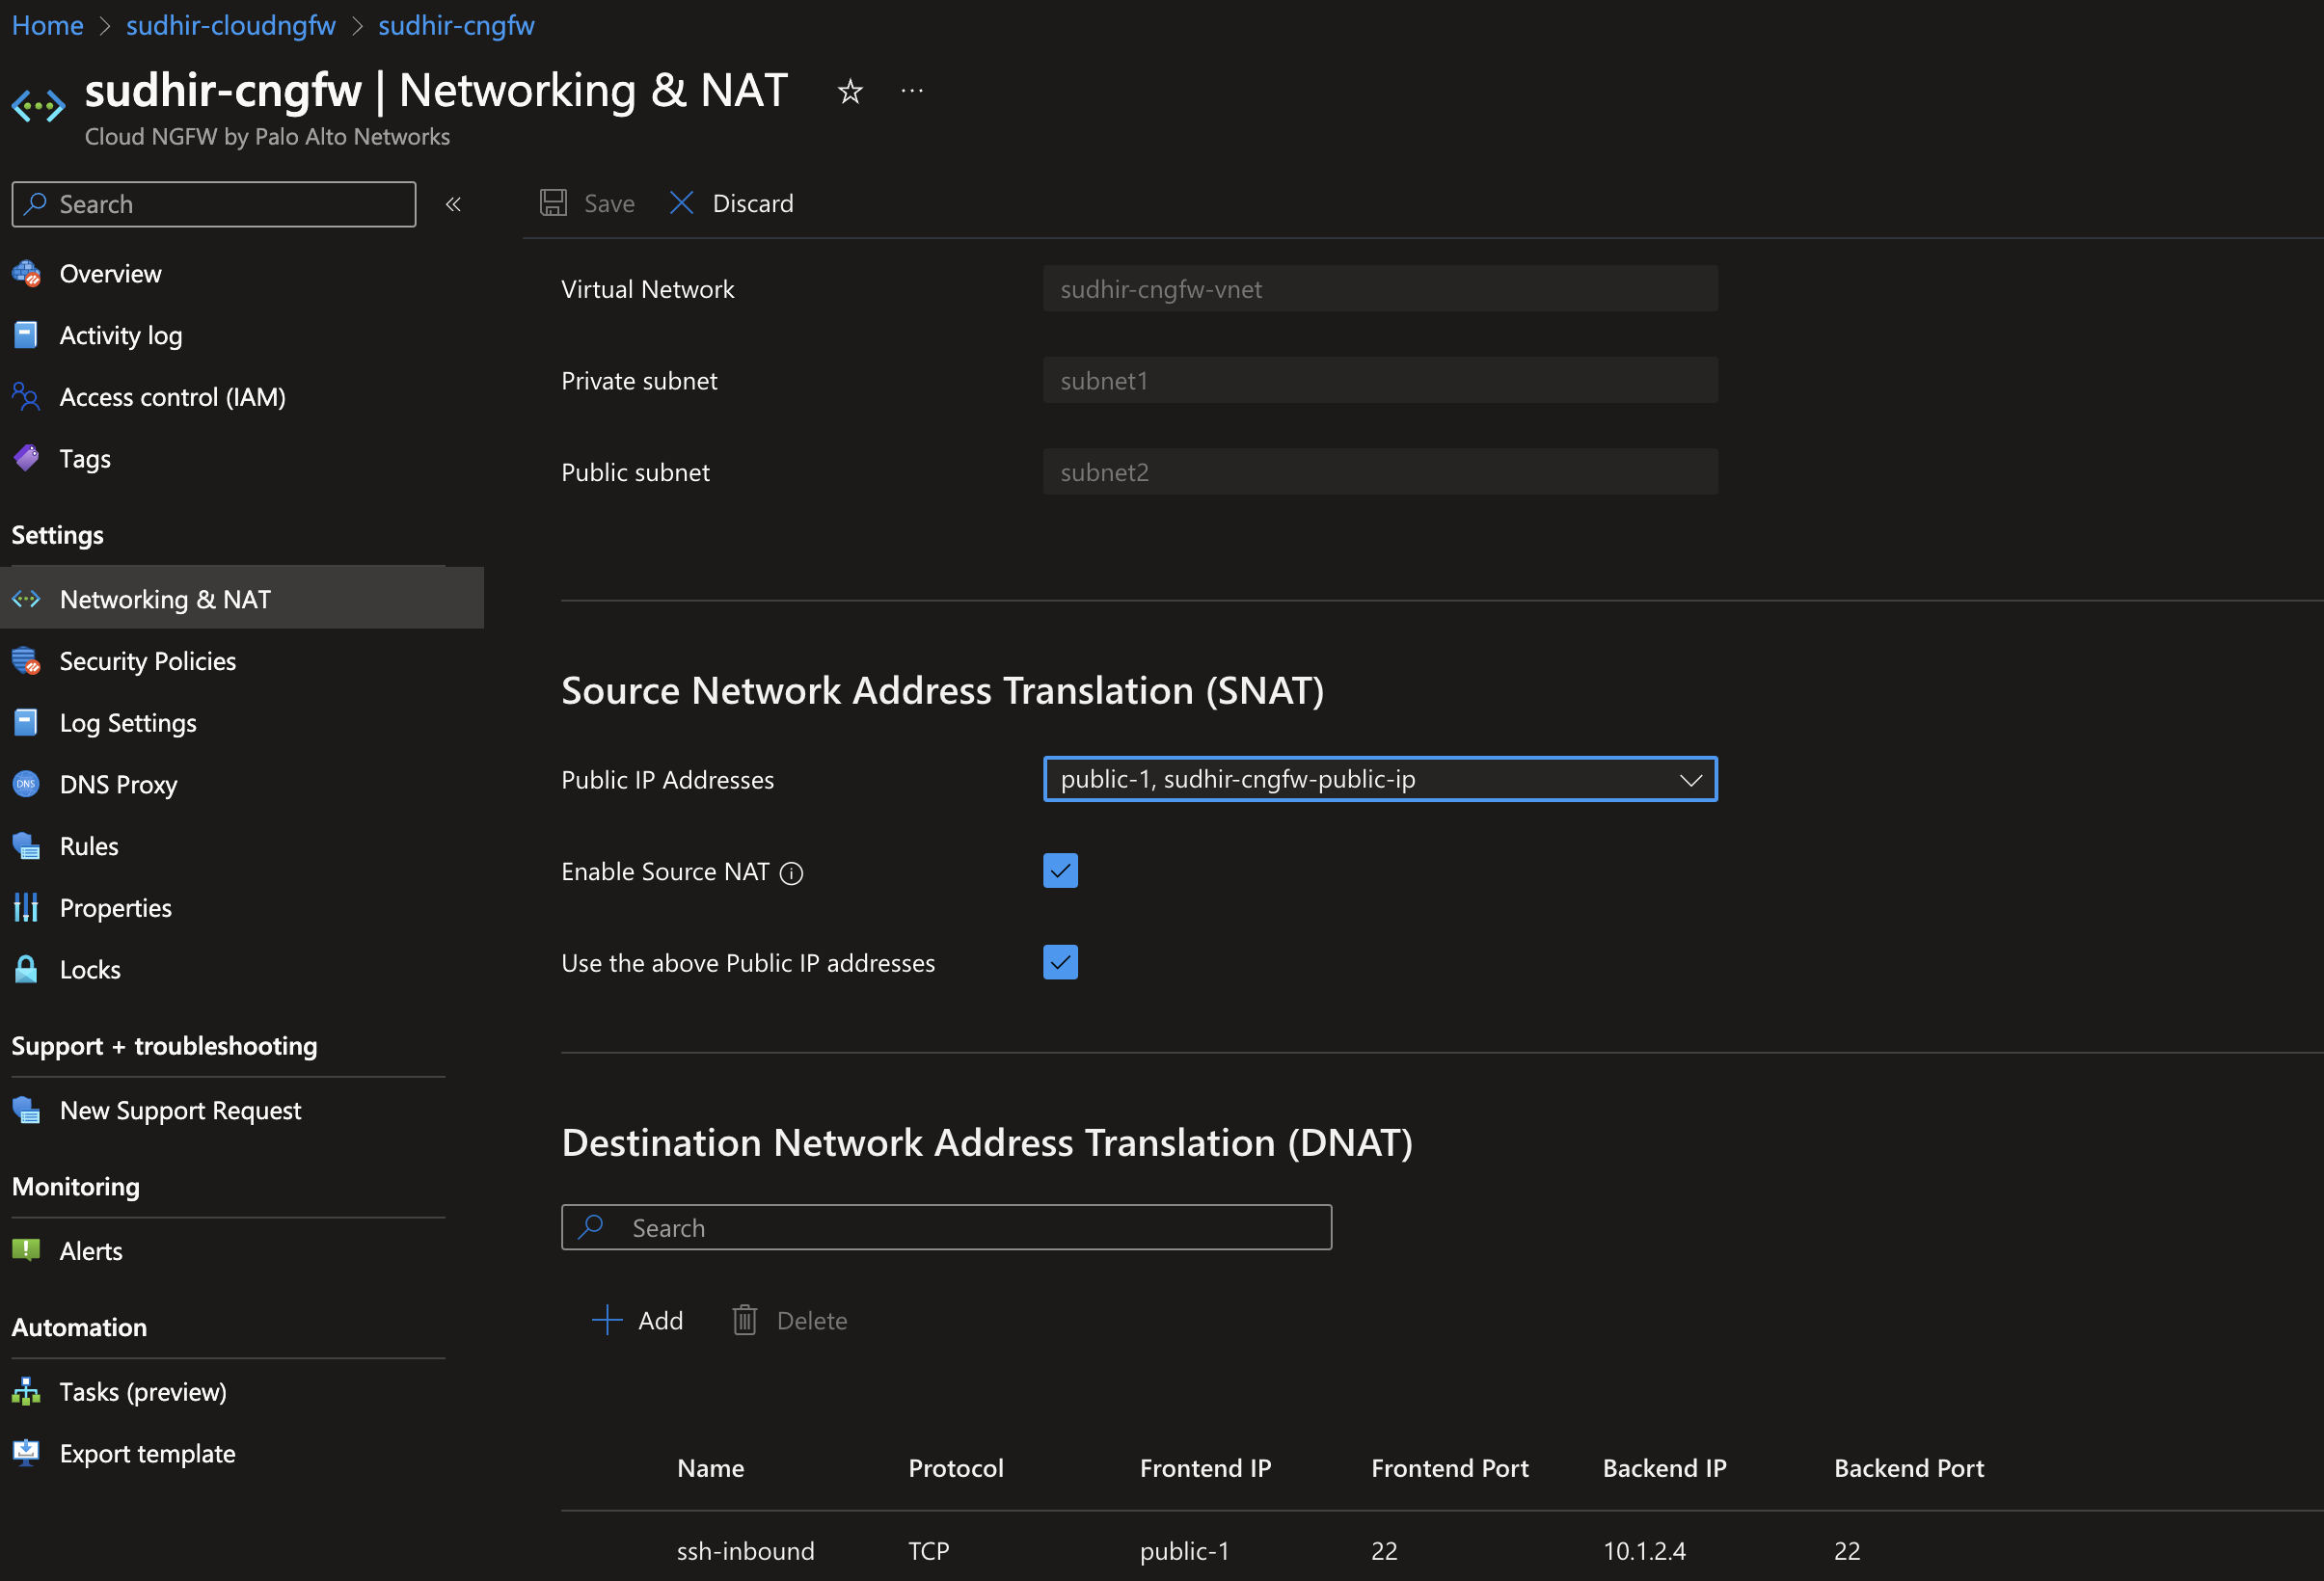Screen dimensions: 2324x1581
Task: Open Access control (IAM) settings
Action: click(x=172, y=396)
